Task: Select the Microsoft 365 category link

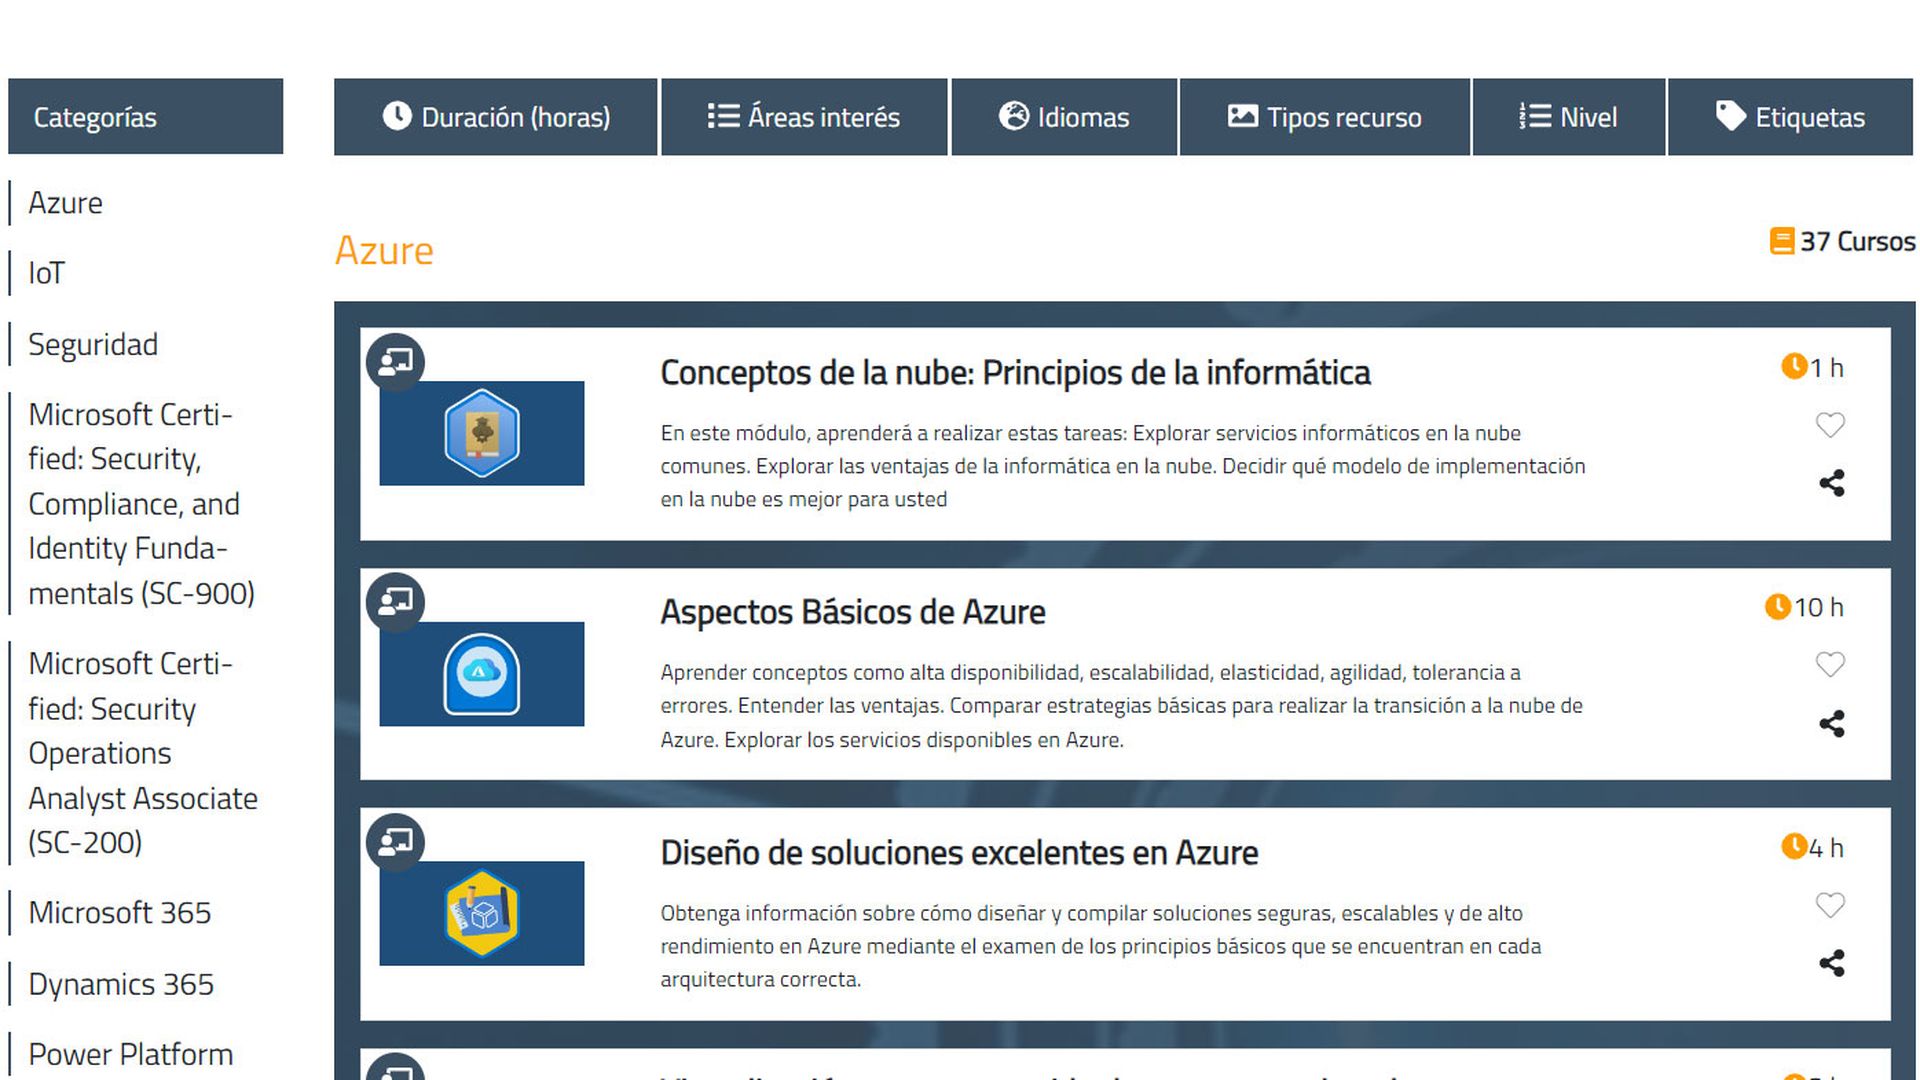Action: 120,912
